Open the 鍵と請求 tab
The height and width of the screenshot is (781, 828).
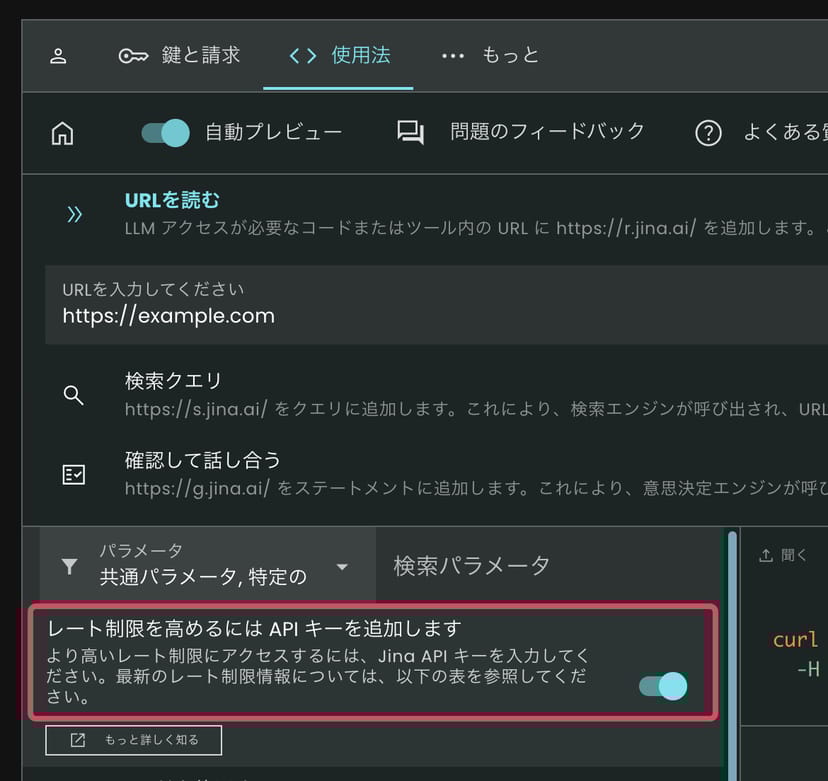click(x=180, y=56)
